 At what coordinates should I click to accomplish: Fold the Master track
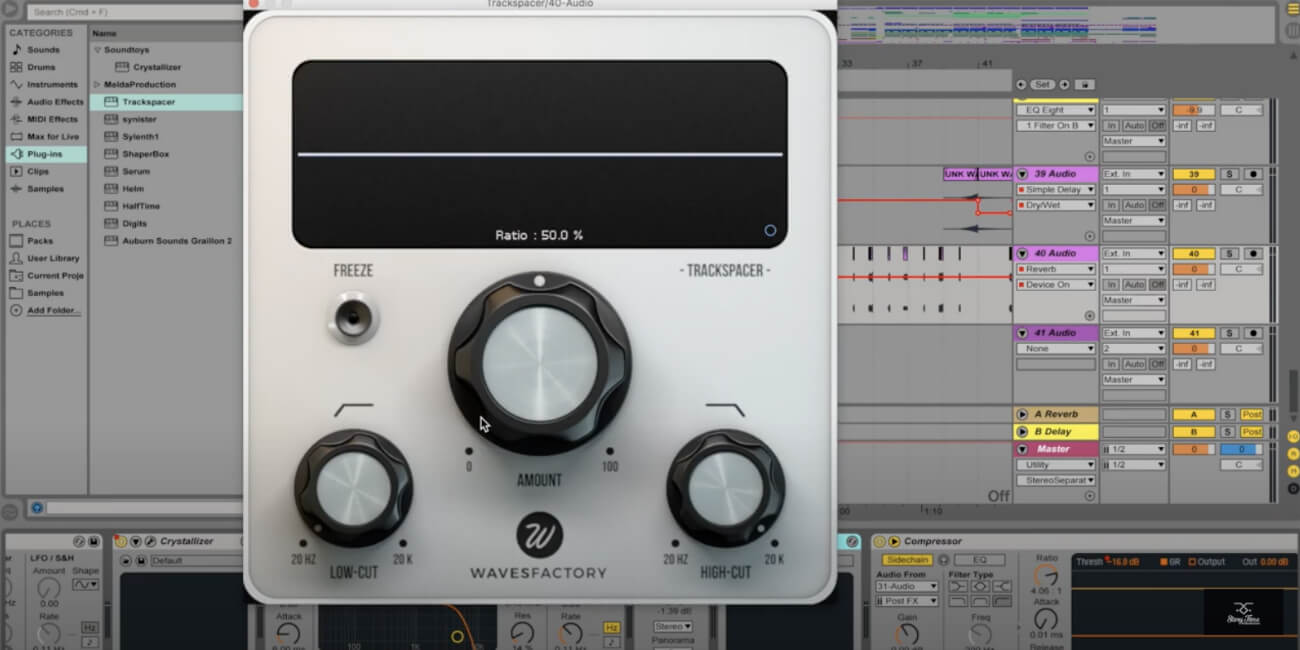pyautogui.click(x=1023, y=449)
